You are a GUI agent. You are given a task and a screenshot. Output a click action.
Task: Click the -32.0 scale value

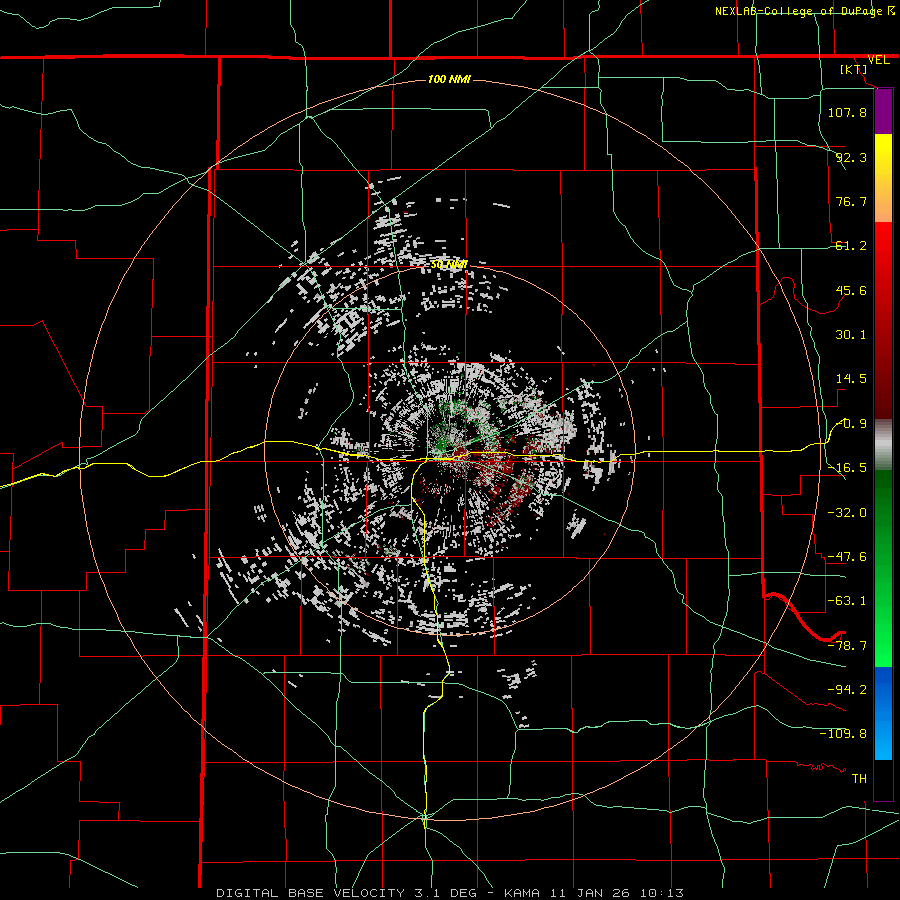(x=847, y=513)
